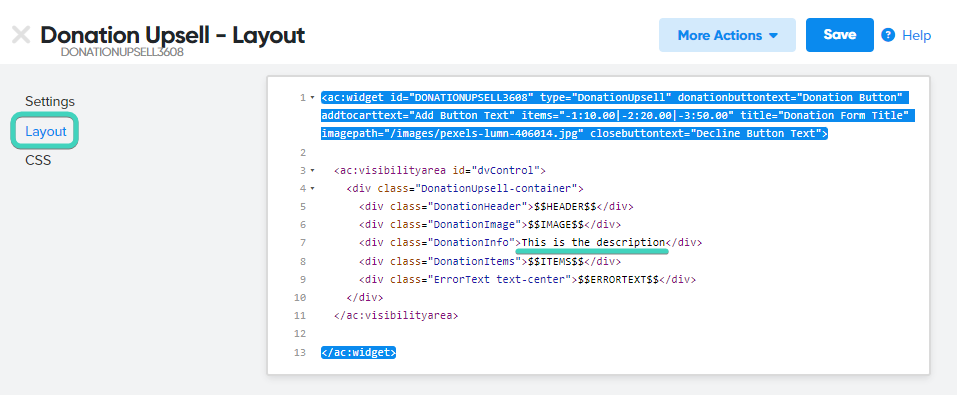This screenshot has height=395, width=957.
Task: Collapse the ac:visibilityarea fold on line 3
Action: pyautogui.click(x=312, y=170)
